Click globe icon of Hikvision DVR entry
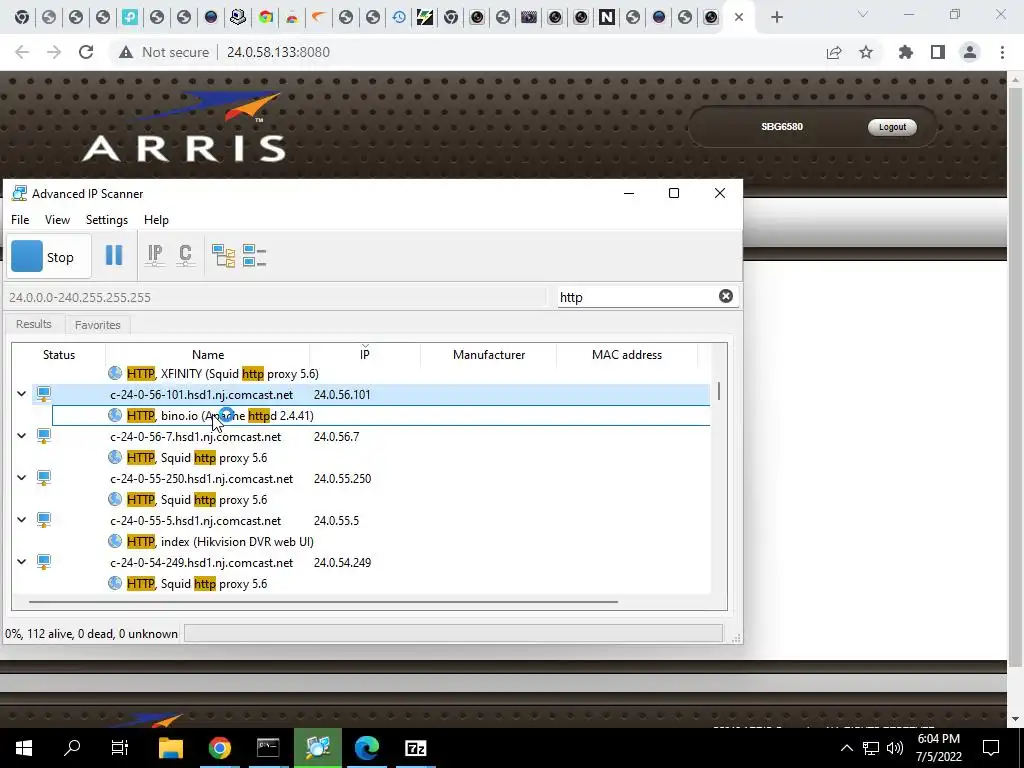Screen dimensions: 1024x768 115,541
